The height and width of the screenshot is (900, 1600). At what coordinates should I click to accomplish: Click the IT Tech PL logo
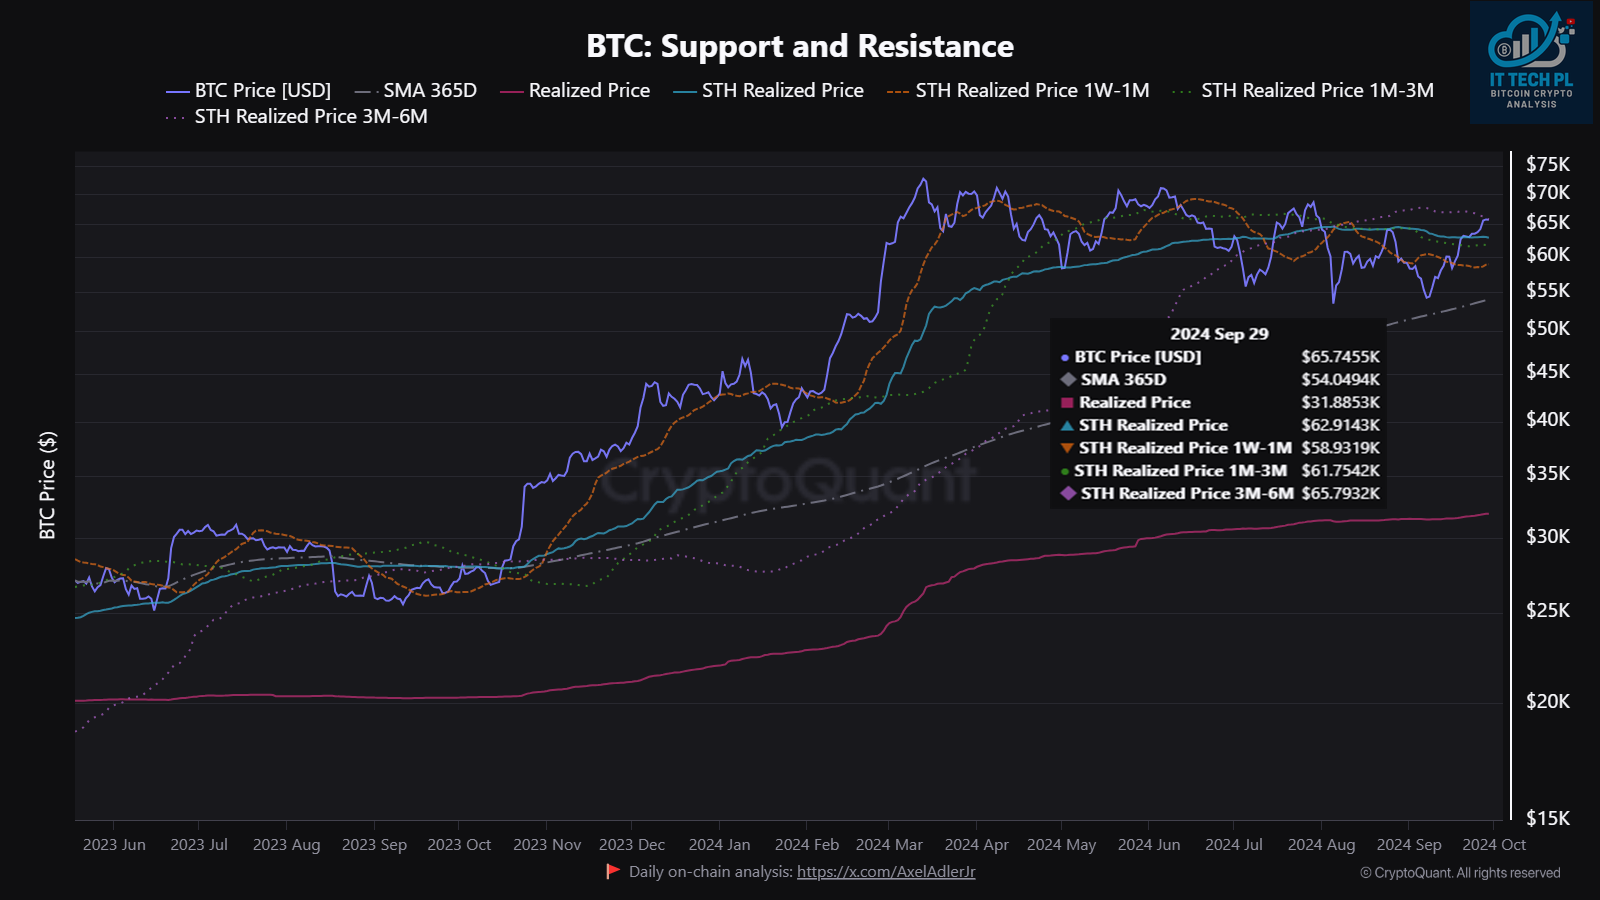click(x=1531, y=62)
